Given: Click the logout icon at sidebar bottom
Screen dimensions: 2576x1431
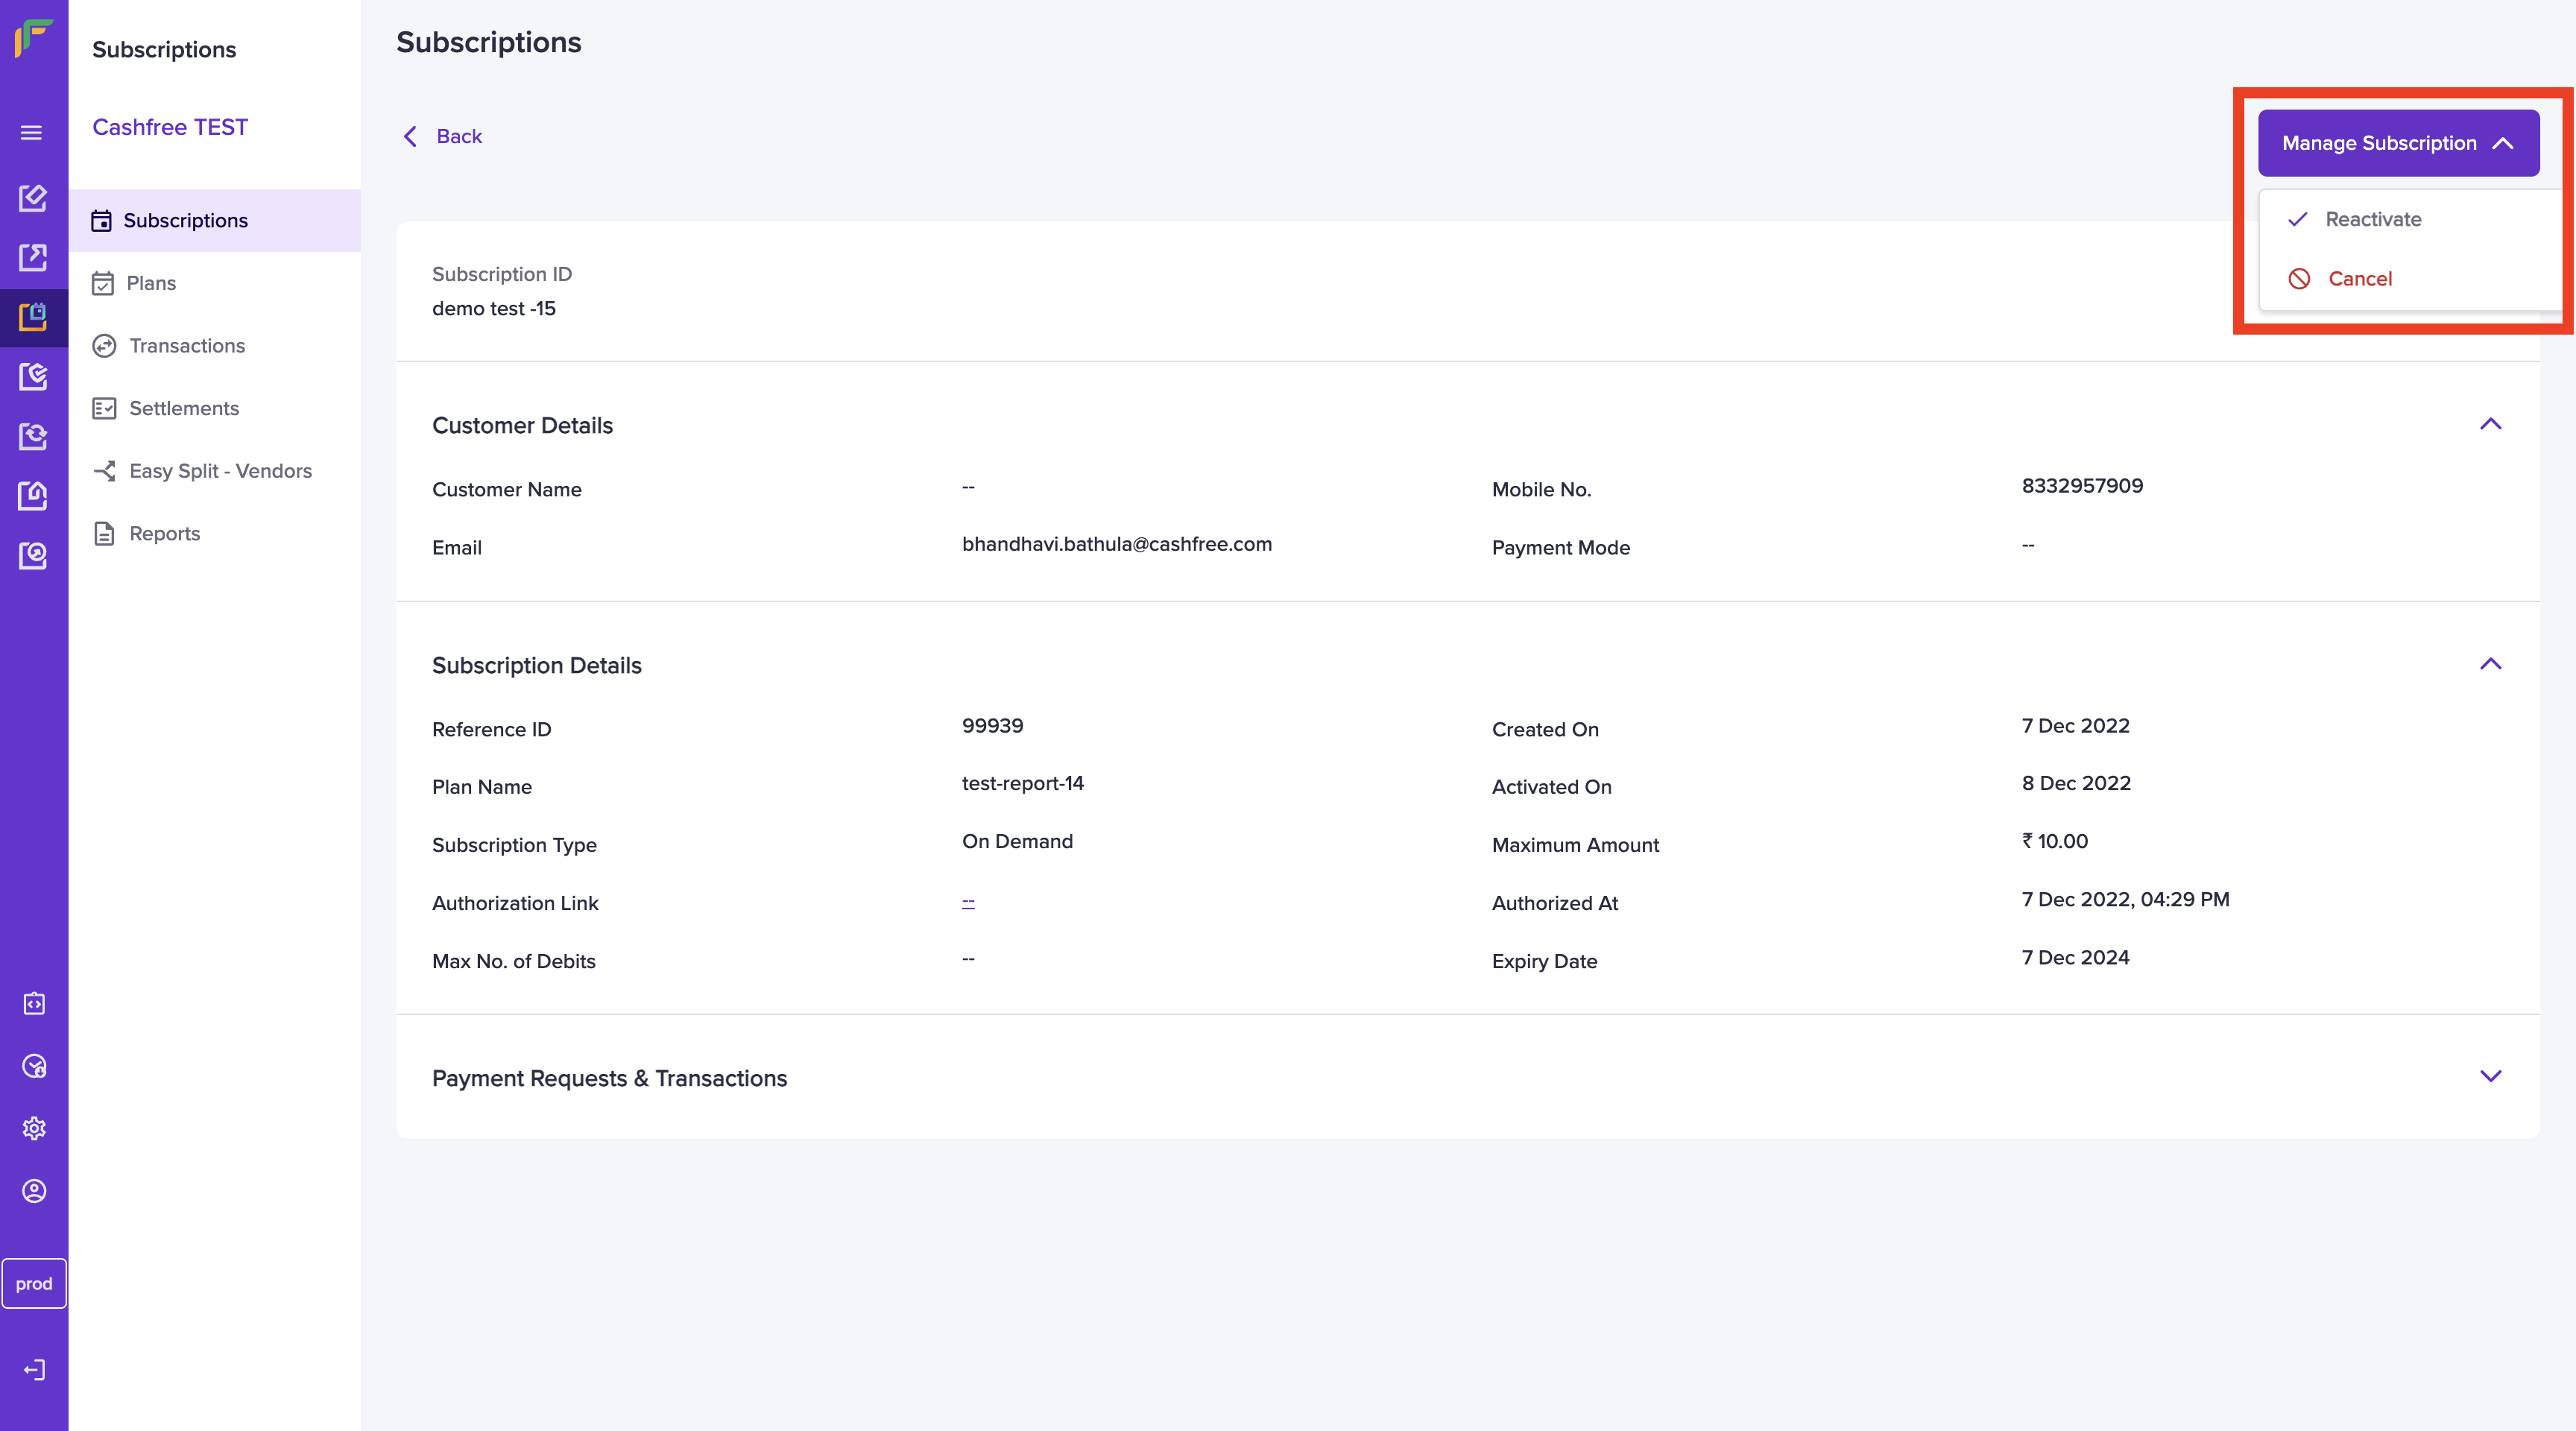Looking at the screenshot, I should point(34,1369).
